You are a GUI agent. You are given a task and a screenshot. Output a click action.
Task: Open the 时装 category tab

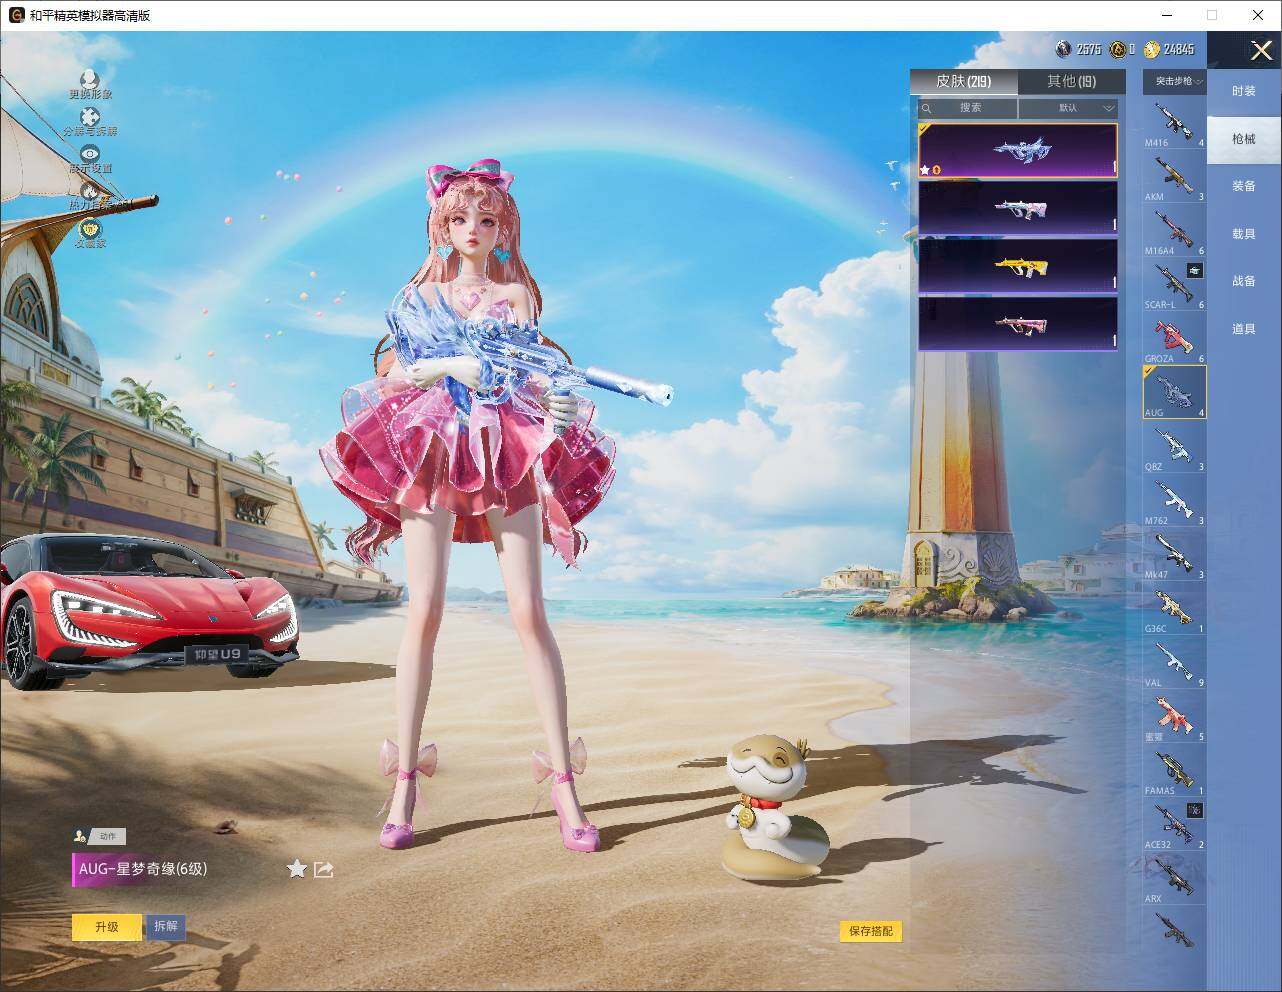[x=1244, y=91]
